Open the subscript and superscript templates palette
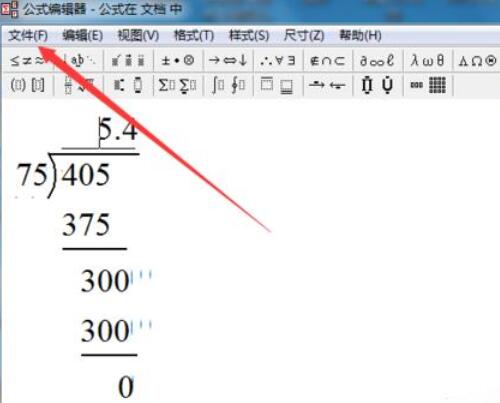The height and width of the screenshot is (403, 500). 129,85
